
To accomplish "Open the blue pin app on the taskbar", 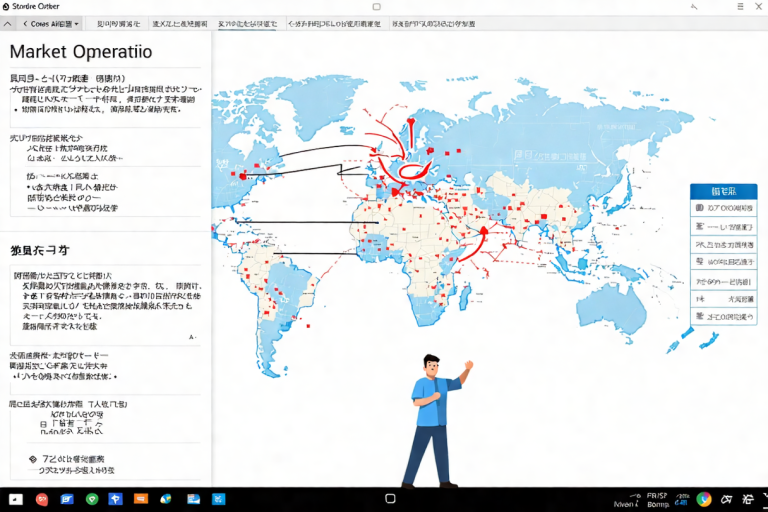I will tap(116, 499).
